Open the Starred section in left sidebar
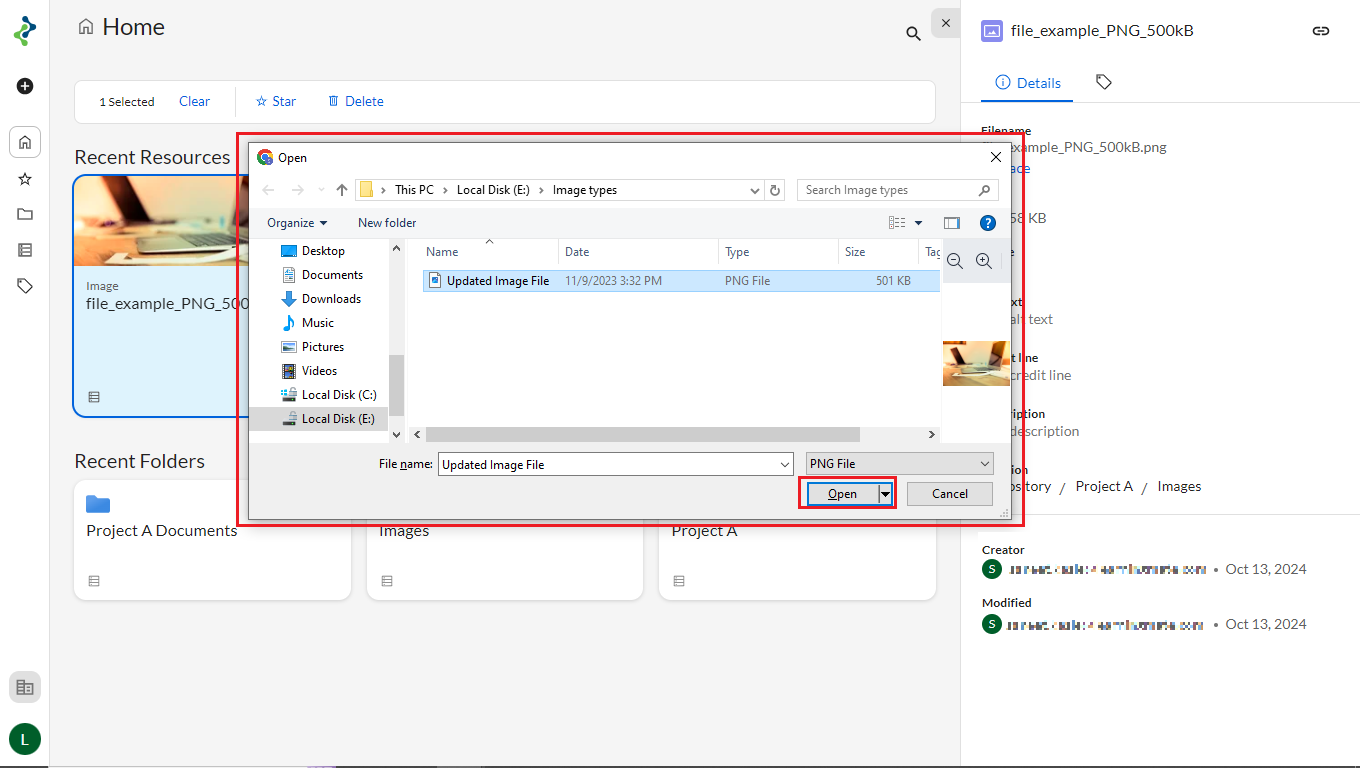This screenshot has height=768, width=1360. (x=25, y=179)
